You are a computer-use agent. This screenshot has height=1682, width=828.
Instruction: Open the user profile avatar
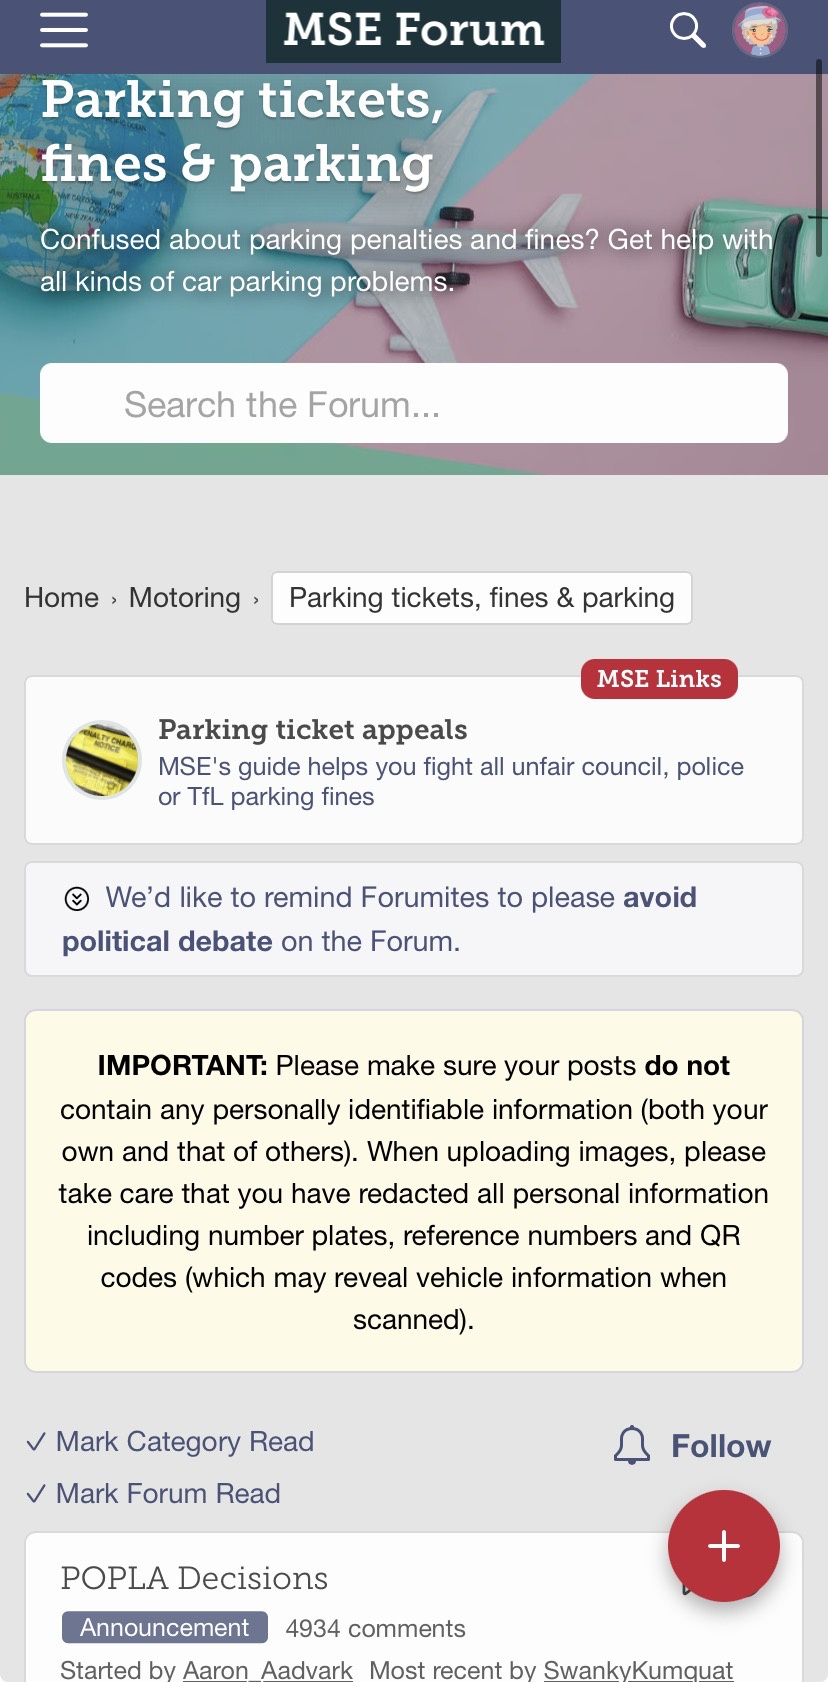[x=760, y=30]
